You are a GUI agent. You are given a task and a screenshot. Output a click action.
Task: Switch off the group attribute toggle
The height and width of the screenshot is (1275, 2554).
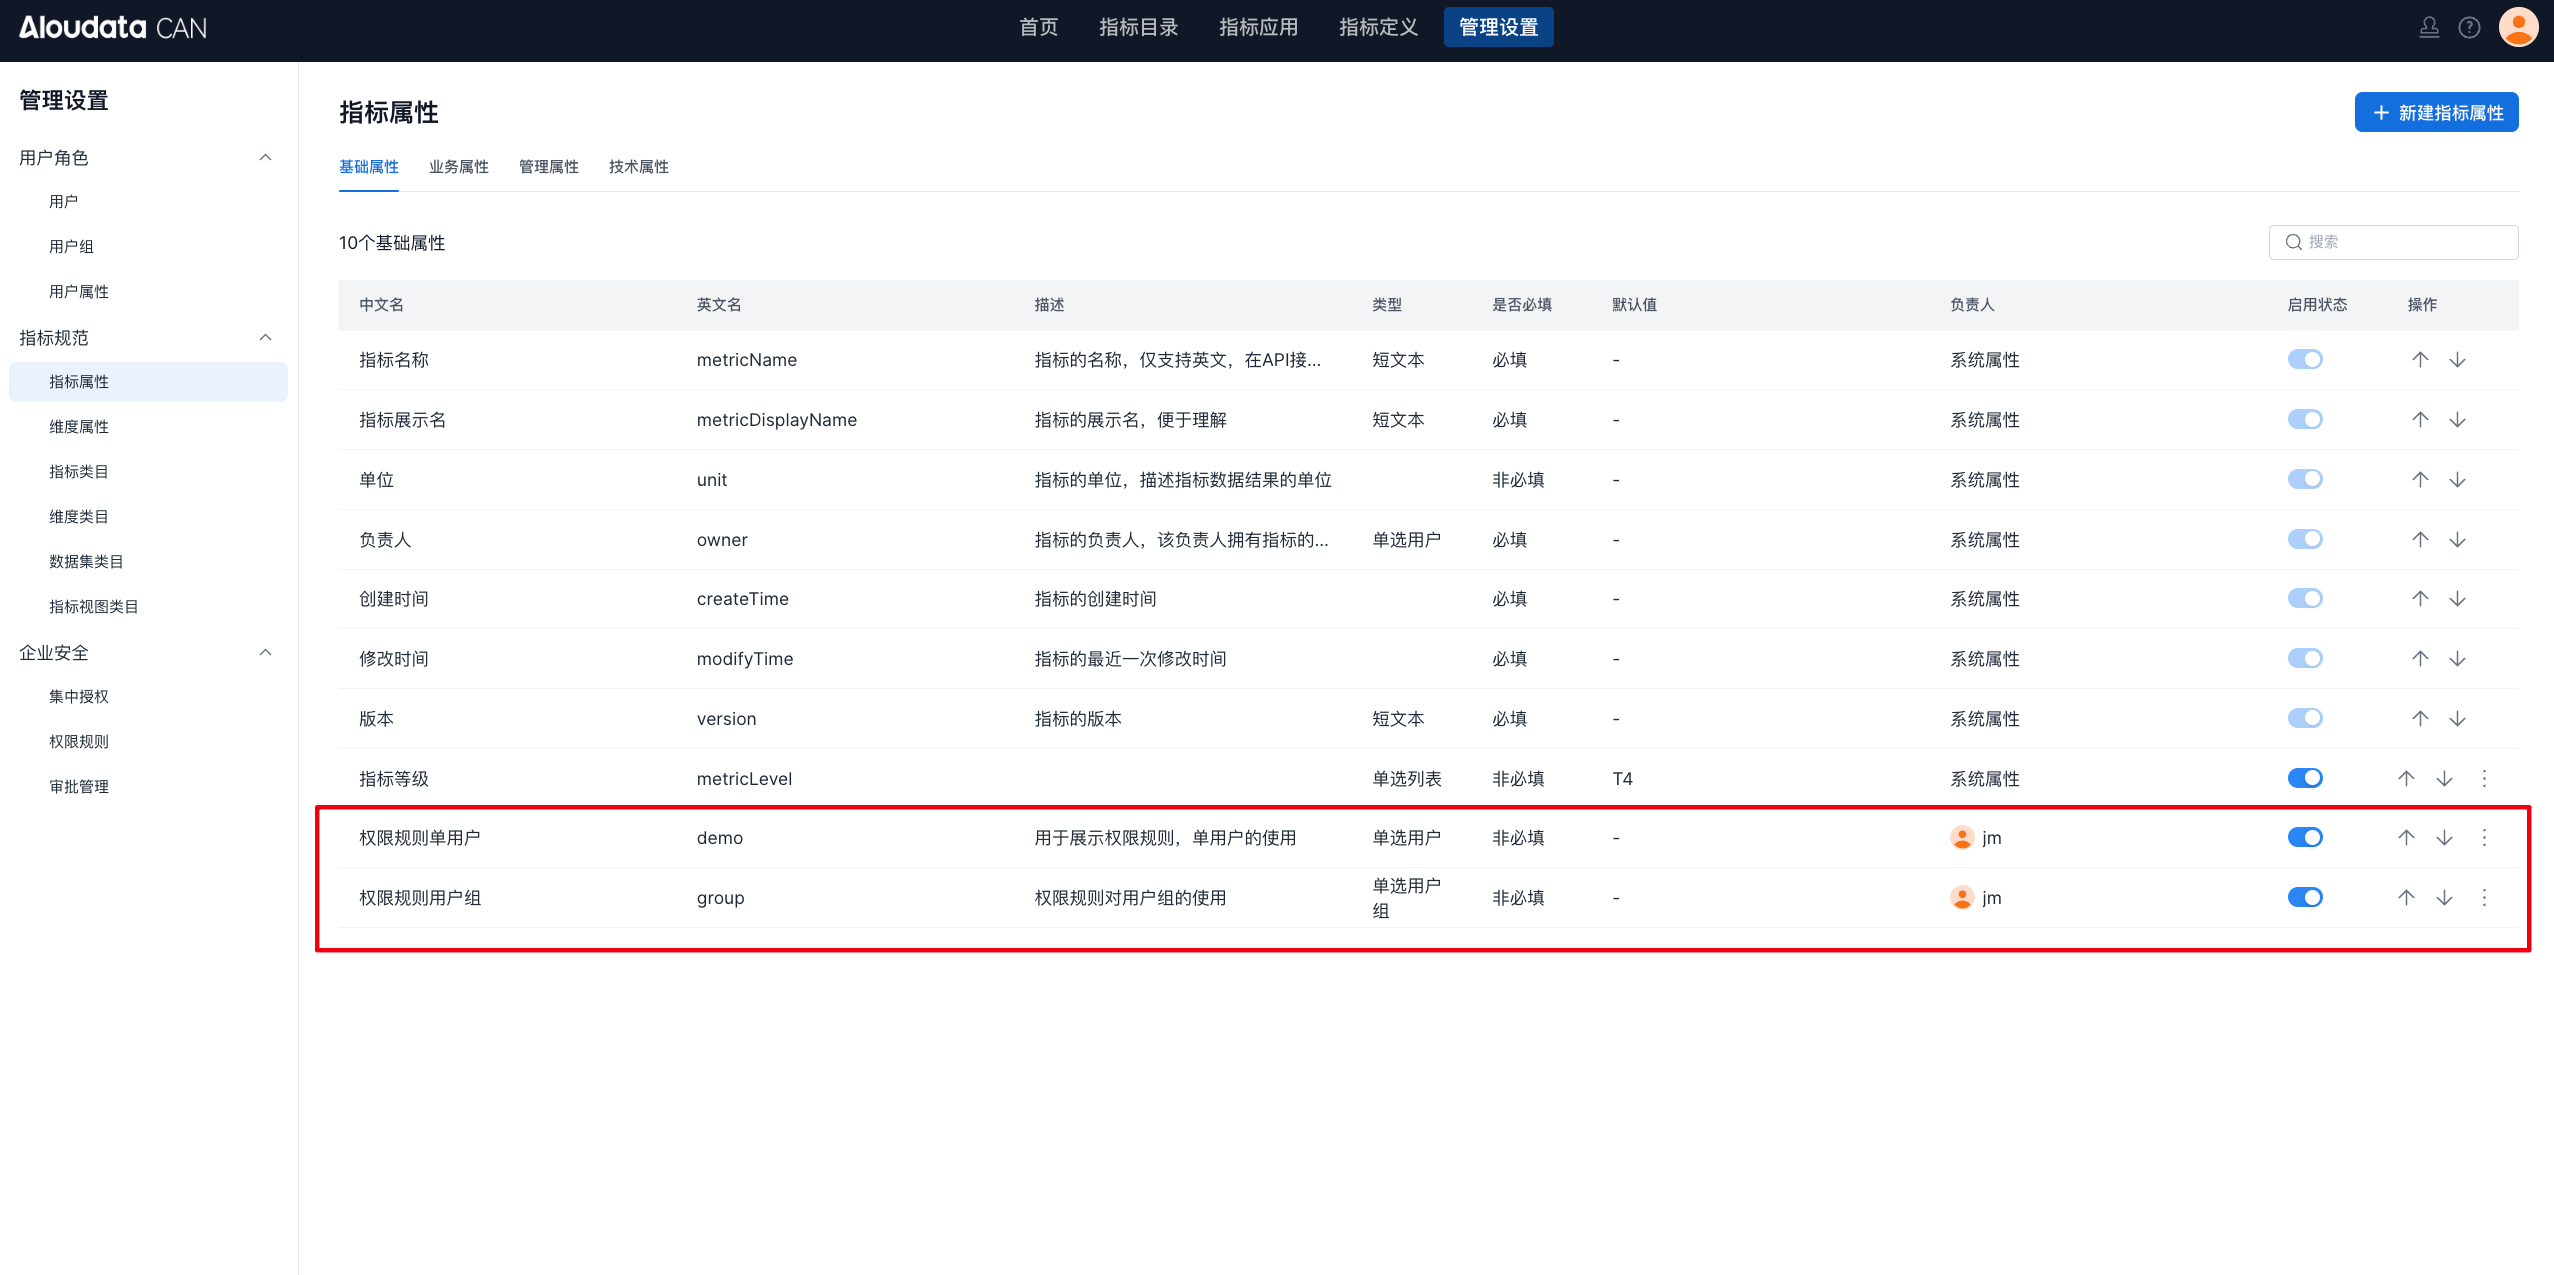coord(2305,898)
